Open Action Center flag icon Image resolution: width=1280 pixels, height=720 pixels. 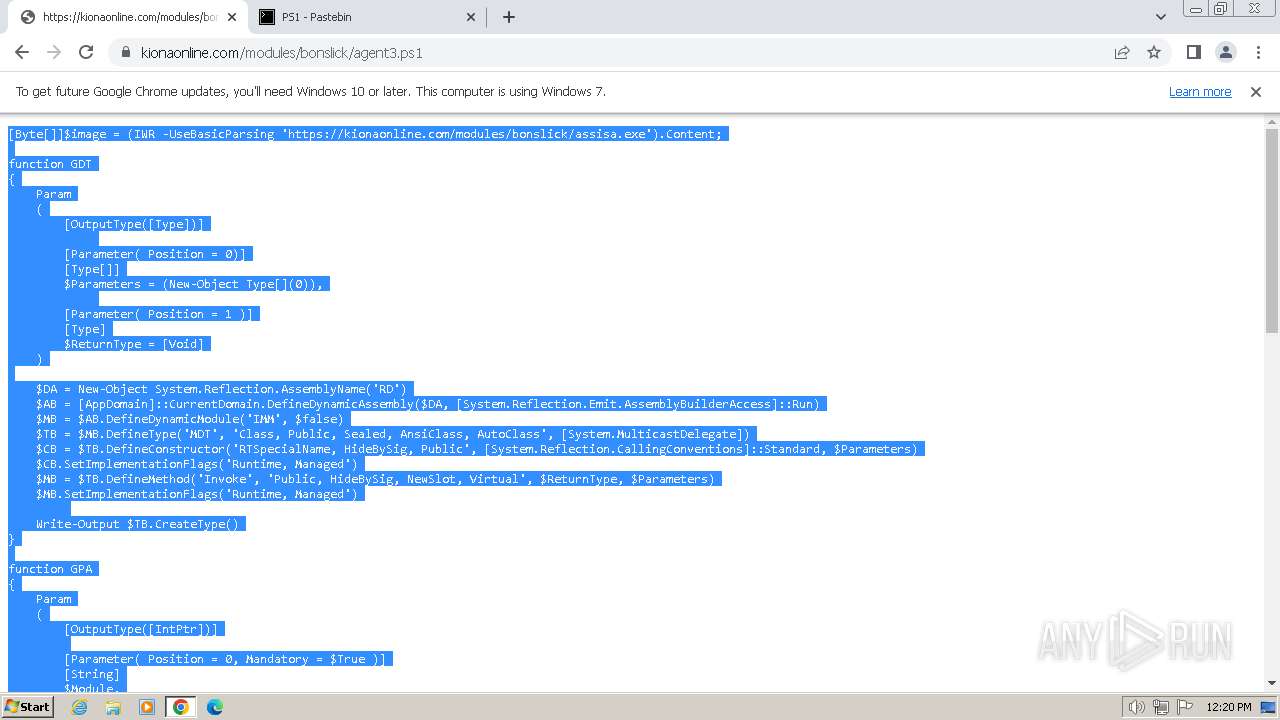coord(1185,707)
